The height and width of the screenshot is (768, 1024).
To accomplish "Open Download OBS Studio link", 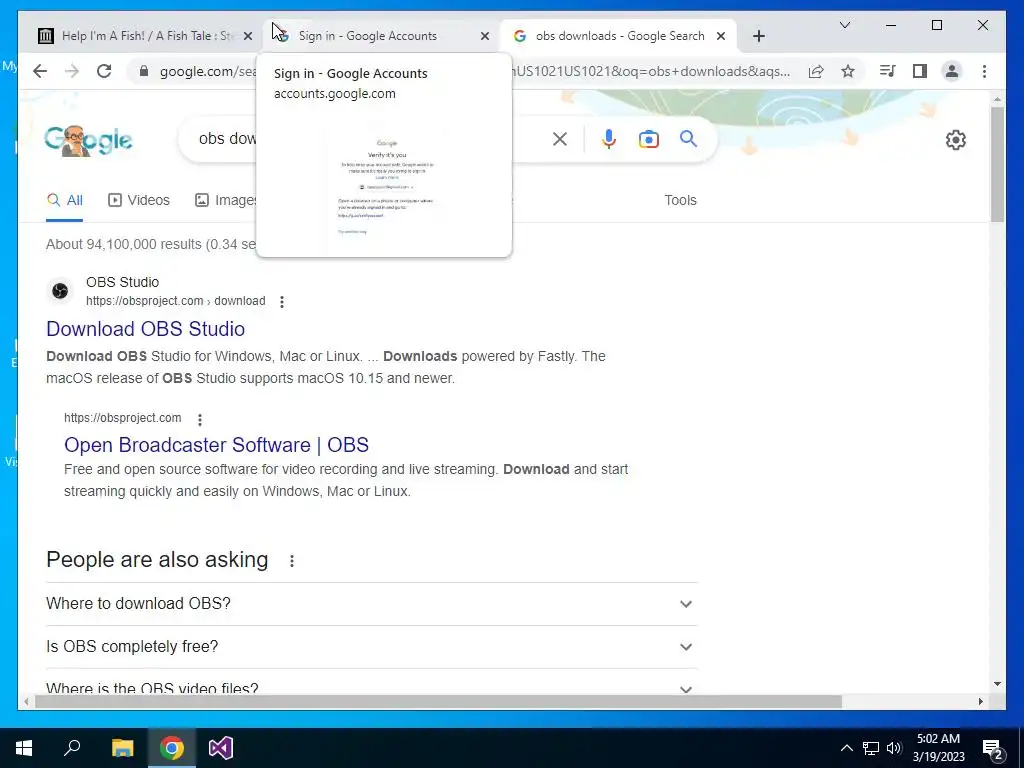I will click(x=146, y=328).
